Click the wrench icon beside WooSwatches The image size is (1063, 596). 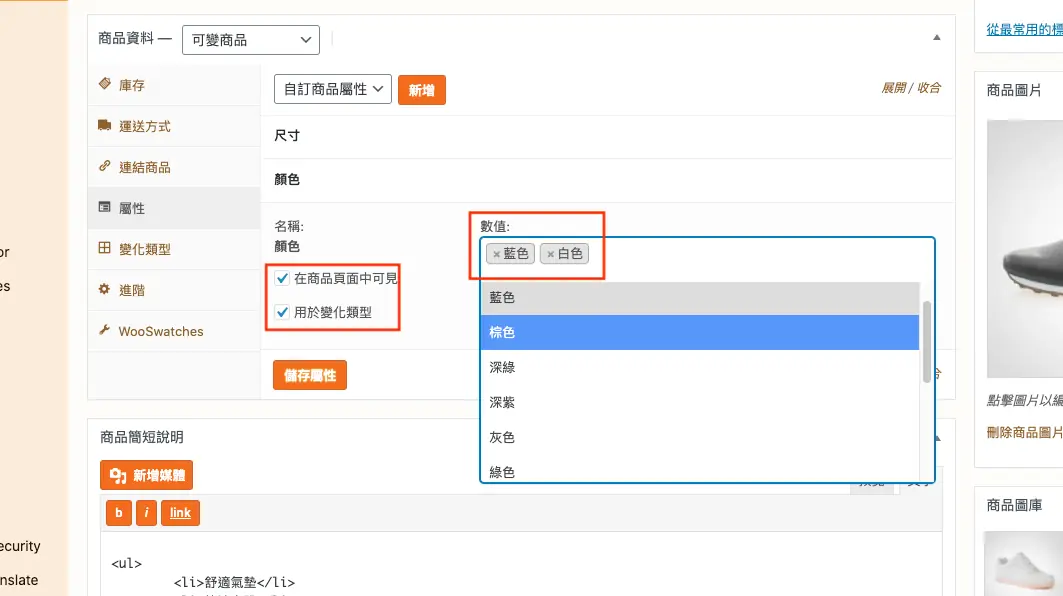[x=104, y=330]
